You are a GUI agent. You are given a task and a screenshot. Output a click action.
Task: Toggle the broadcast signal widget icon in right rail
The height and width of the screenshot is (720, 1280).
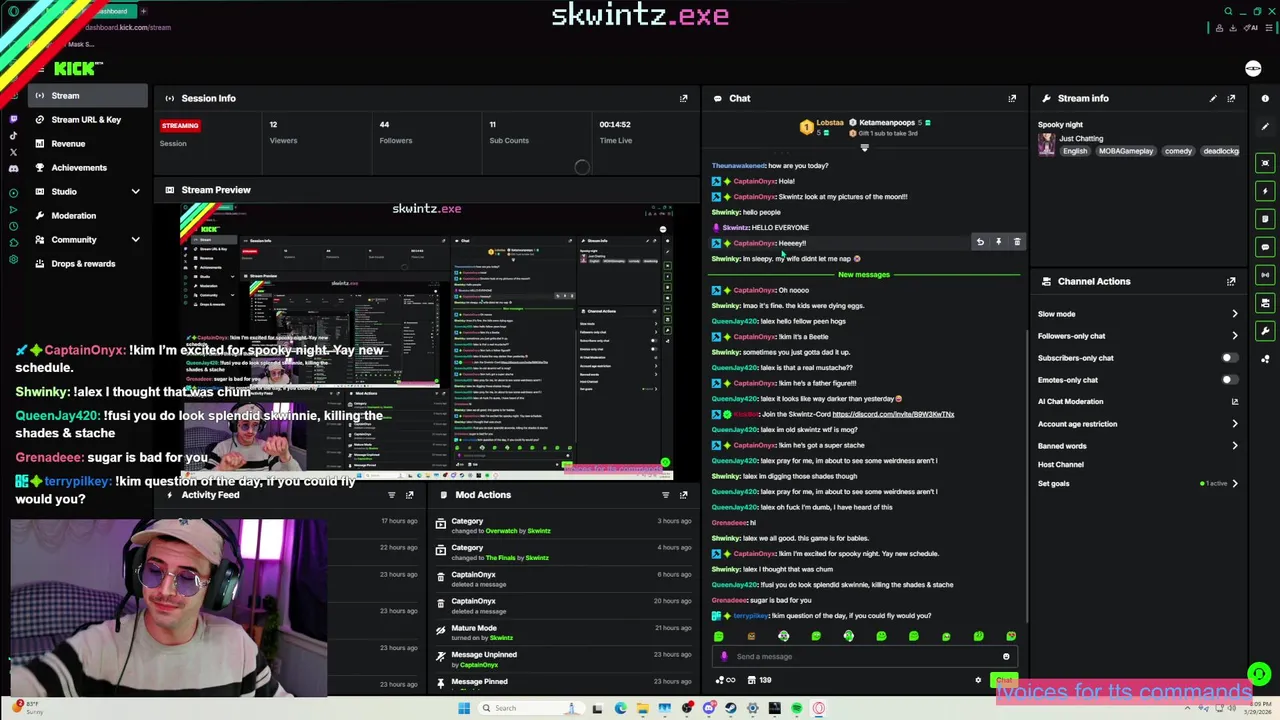(x=1265, y=275)
